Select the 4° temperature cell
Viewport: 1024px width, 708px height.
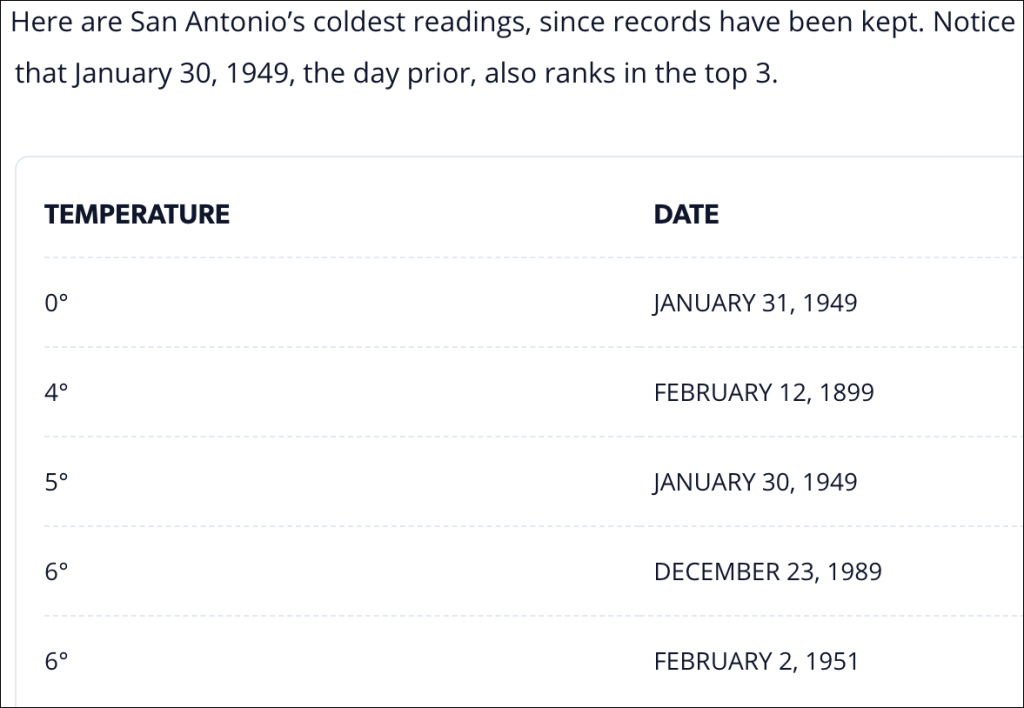coord(56,393)
